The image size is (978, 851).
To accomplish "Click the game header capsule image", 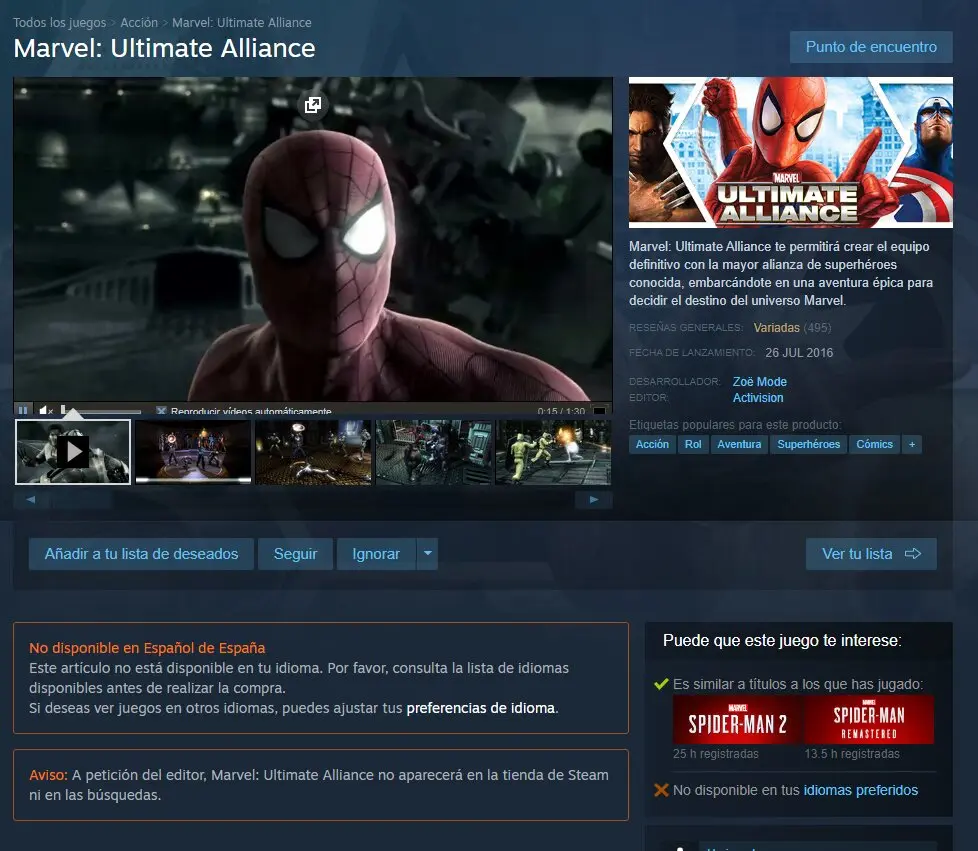I will click(790, 152).
